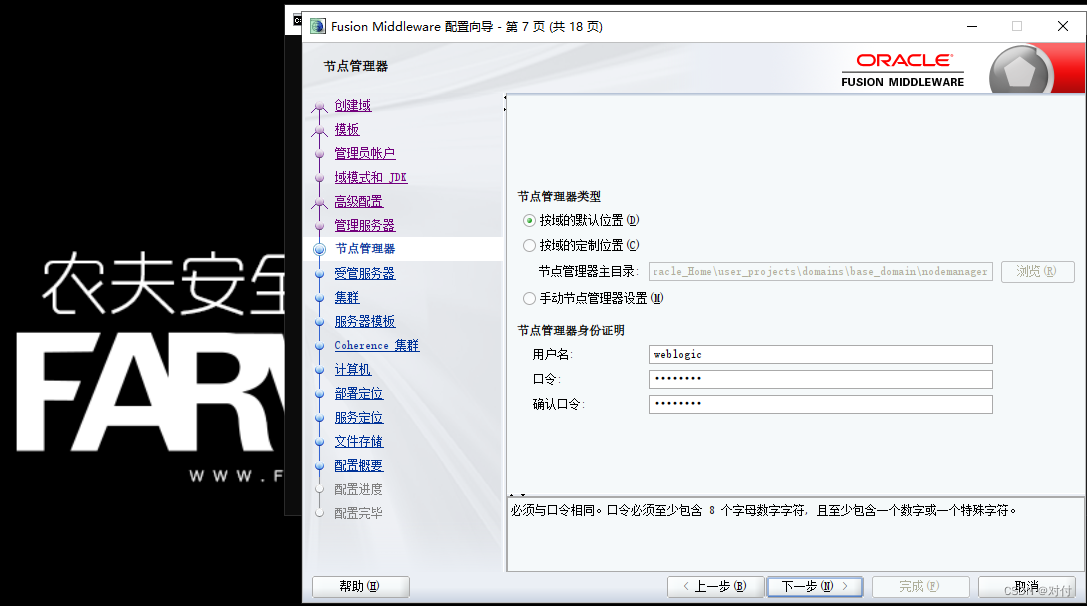
Task: Click 高级配置 step node icon
Action: [x=320, y=203]
